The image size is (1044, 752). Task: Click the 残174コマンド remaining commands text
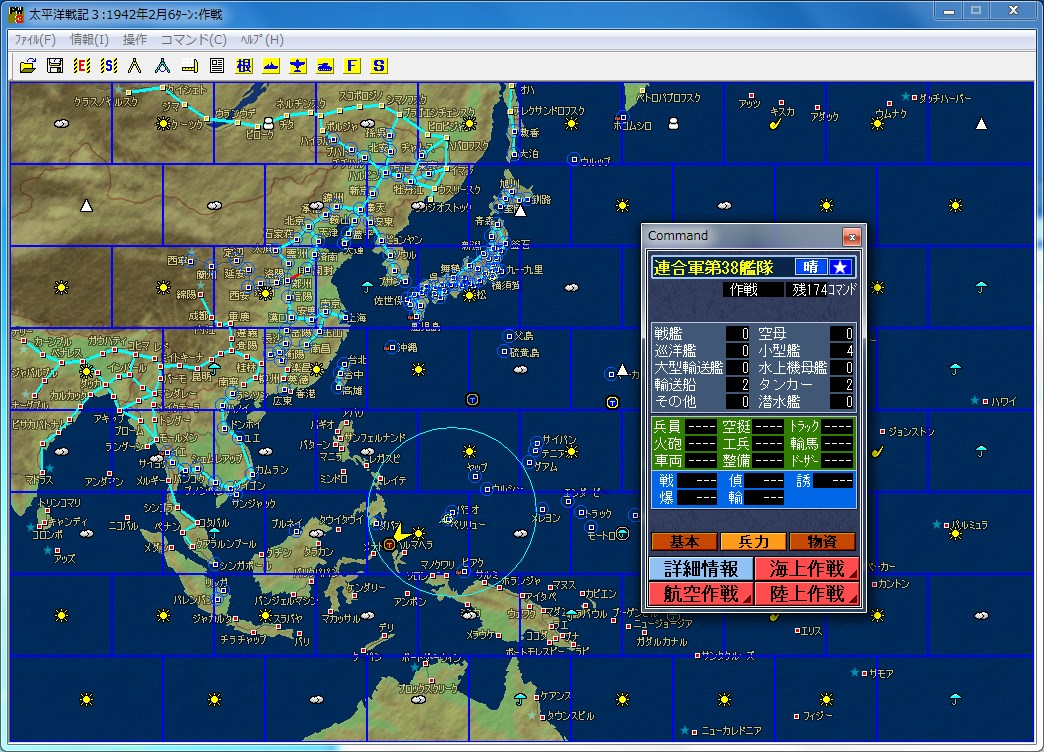(x=824, y=290)
